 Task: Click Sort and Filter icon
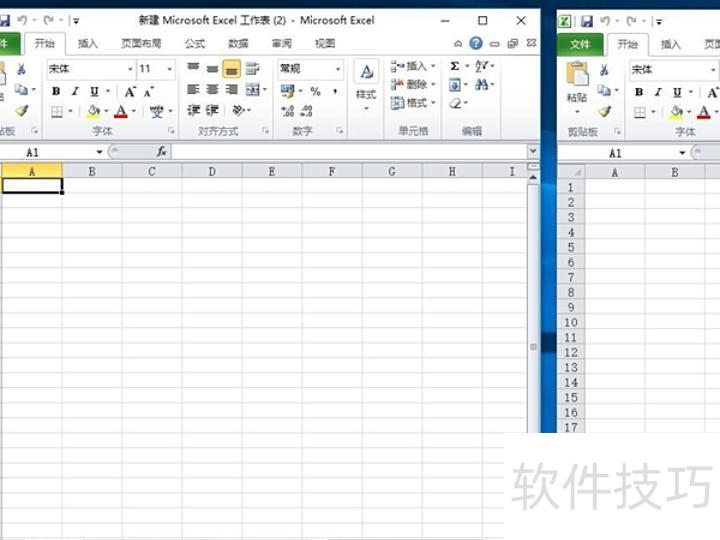click(x=481, y=66)
